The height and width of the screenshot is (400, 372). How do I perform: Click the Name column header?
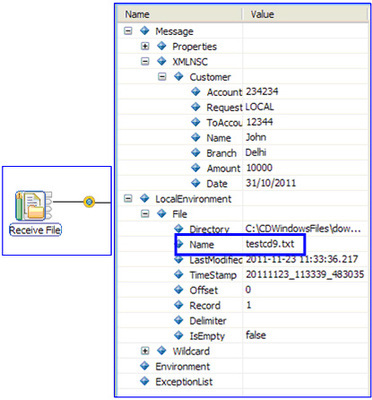(179, 15)
